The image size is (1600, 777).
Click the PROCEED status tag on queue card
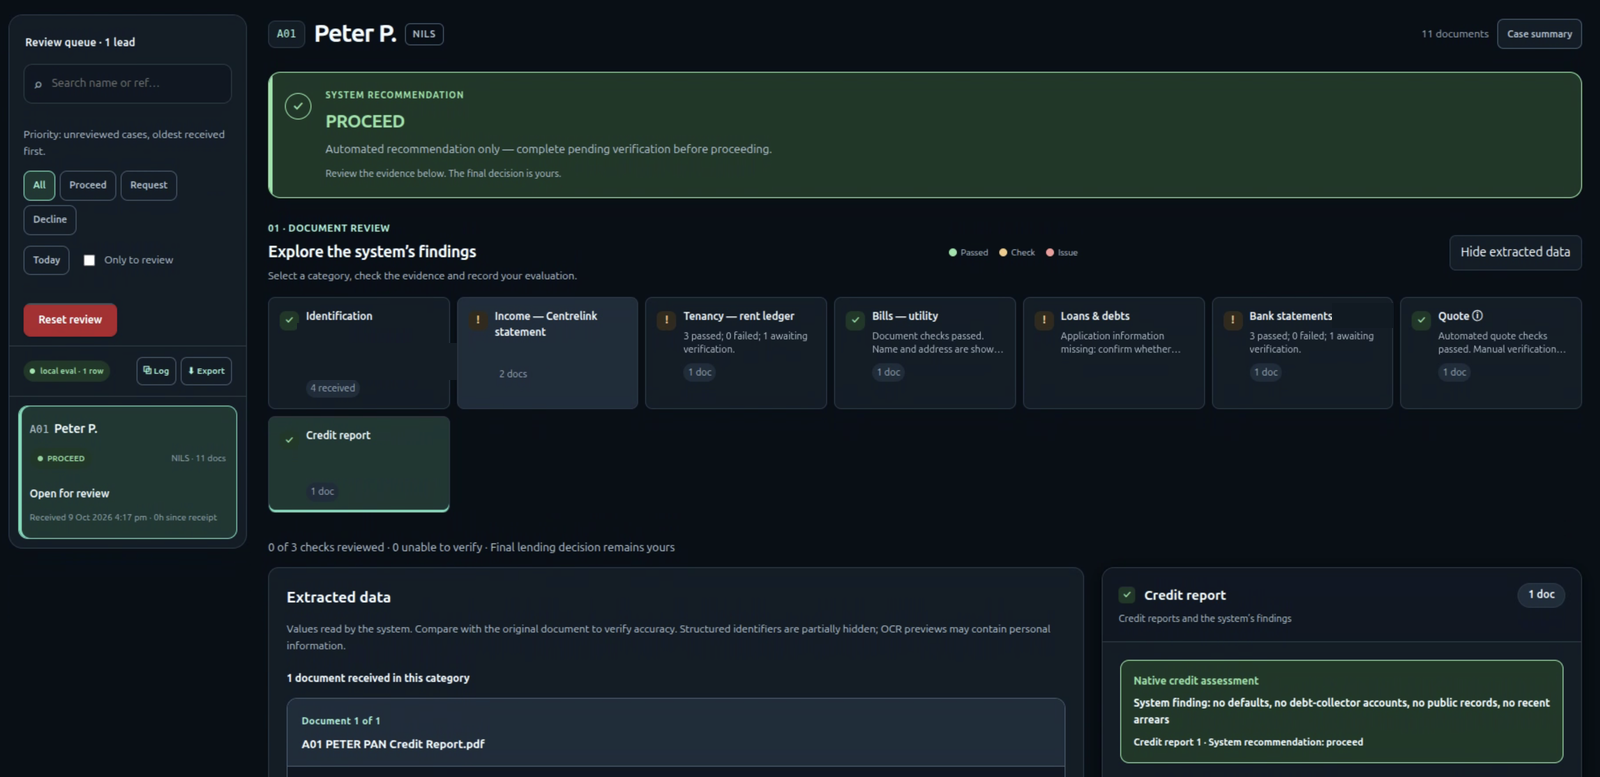(61, 459)
